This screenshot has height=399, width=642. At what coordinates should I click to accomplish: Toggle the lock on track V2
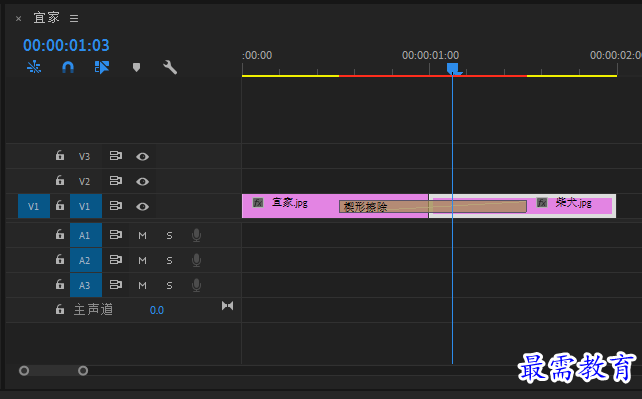(x=60, y=180)
